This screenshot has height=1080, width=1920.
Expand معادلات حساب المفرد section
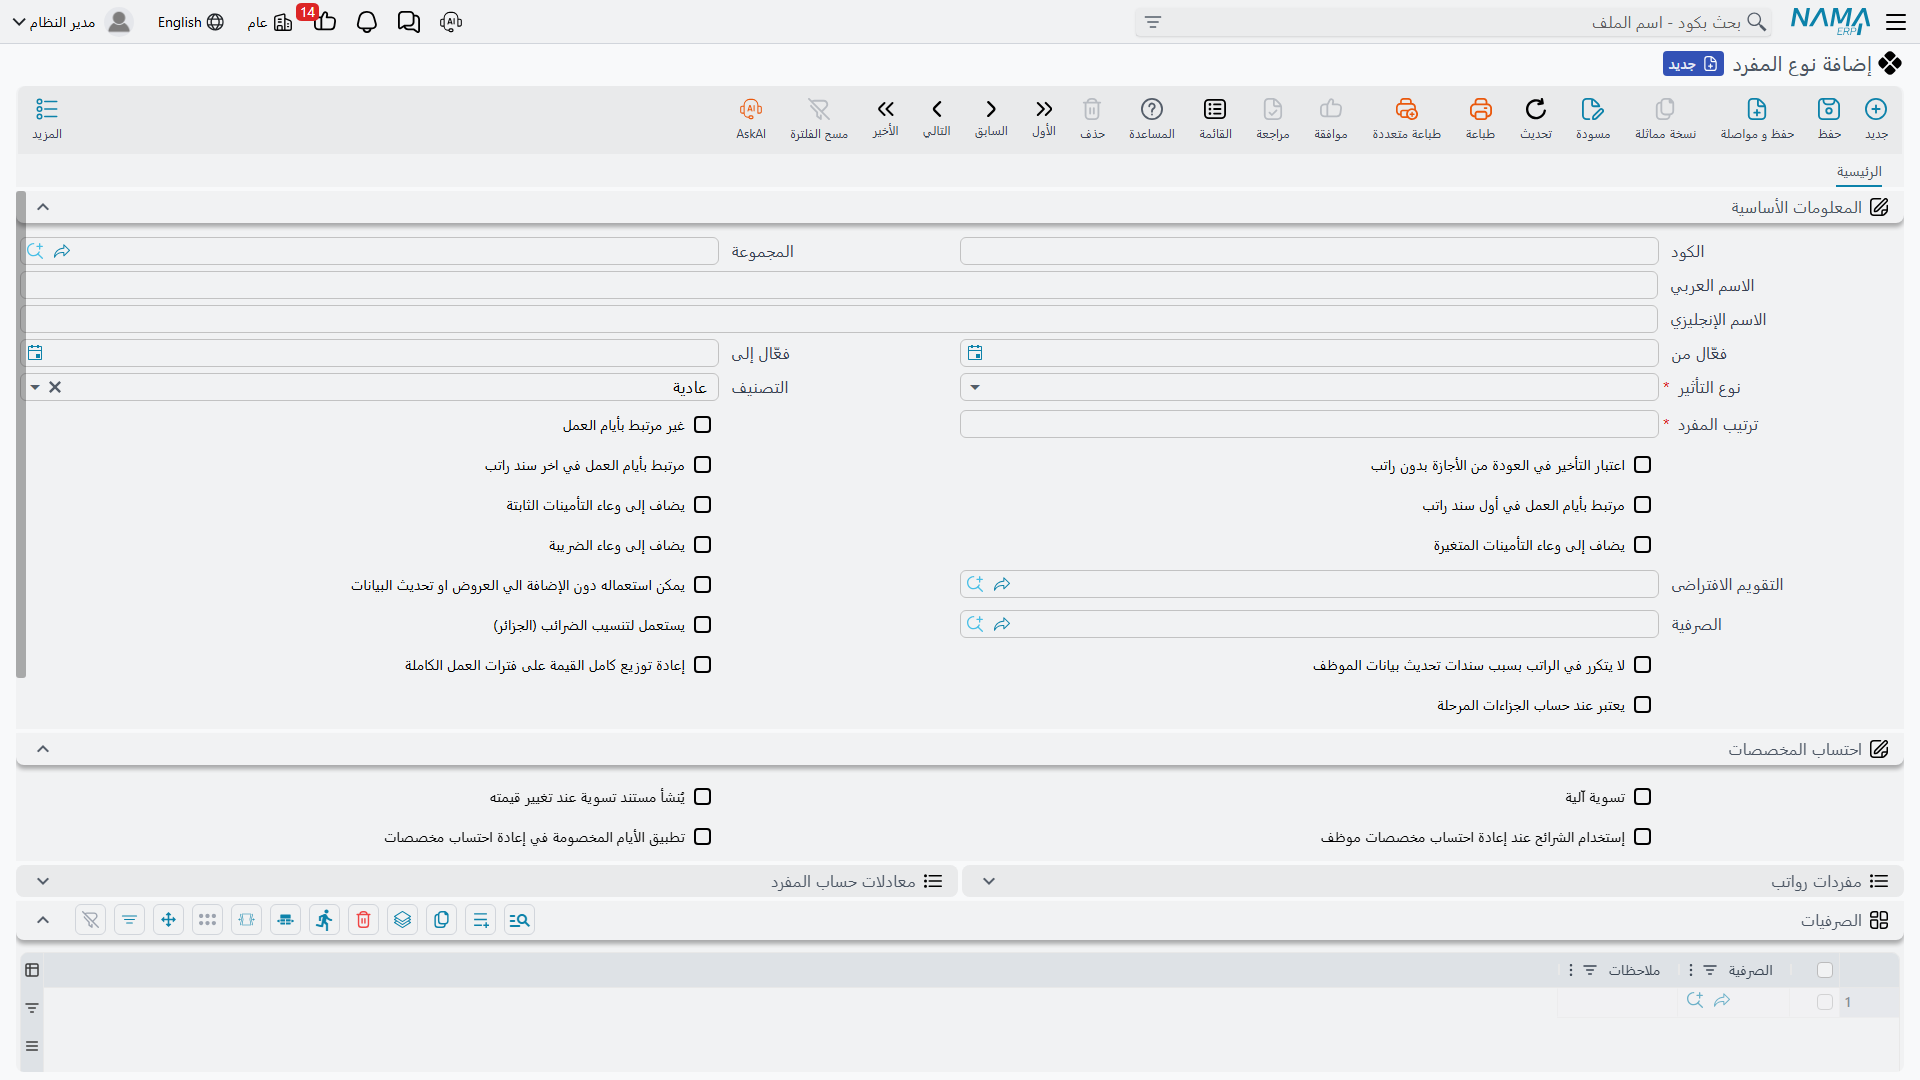(43, 881)
